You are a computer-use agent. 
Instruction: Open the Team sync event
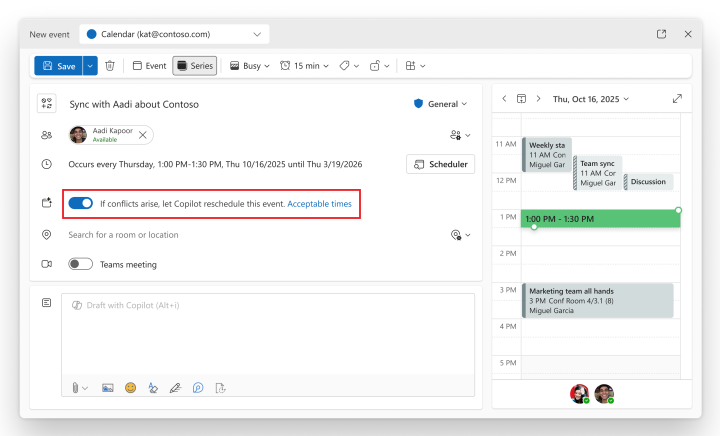pos(597,173)
